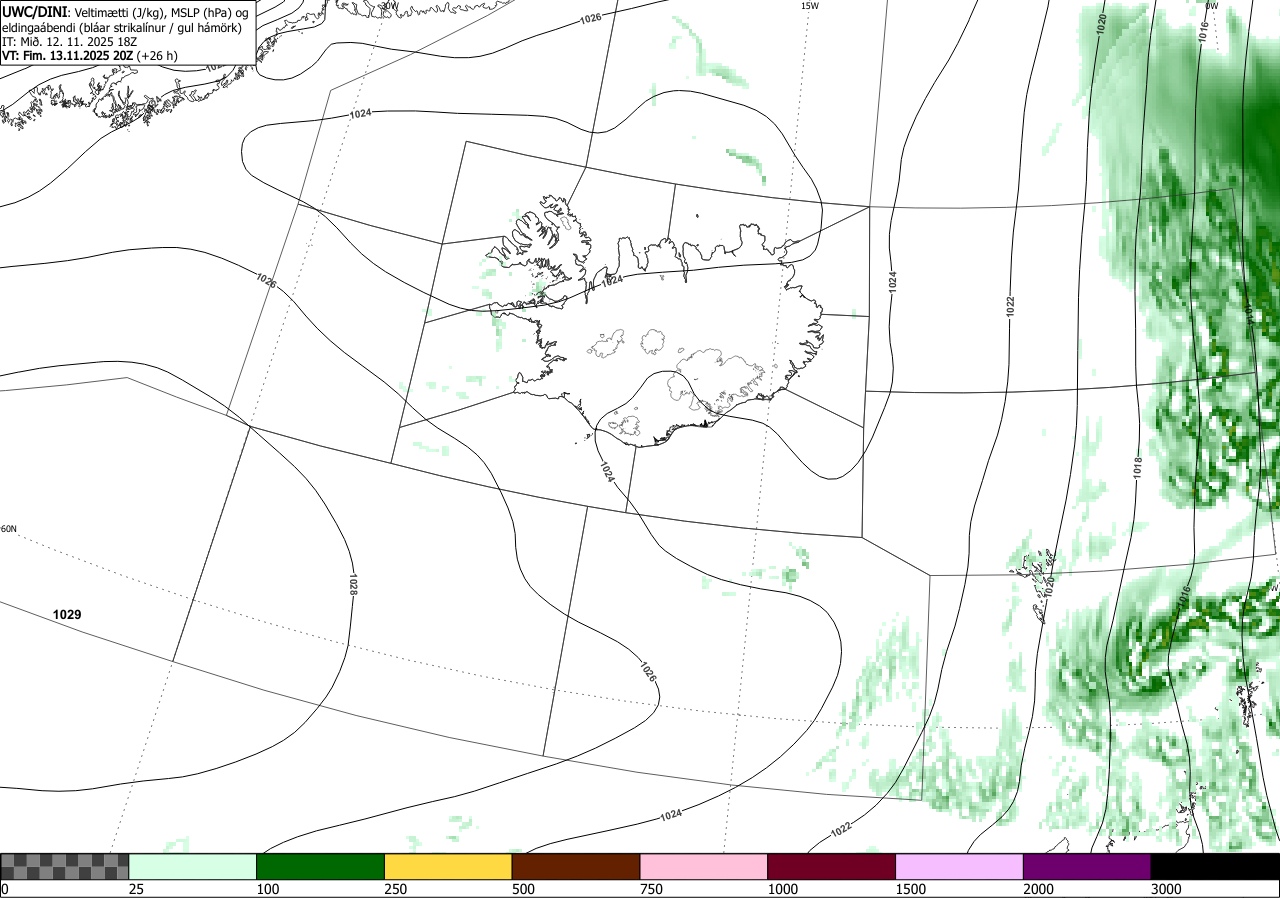Click the "3000" legend scale value

1166,889
